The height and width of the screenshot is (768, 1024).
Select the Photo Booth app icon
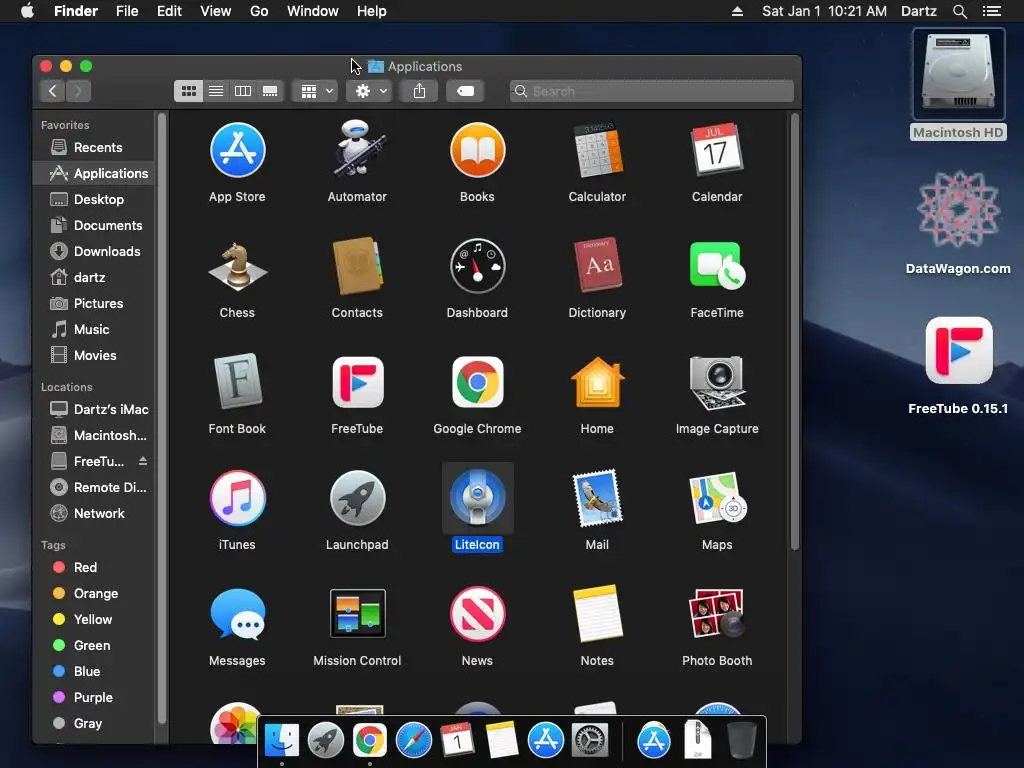[716, 613]
